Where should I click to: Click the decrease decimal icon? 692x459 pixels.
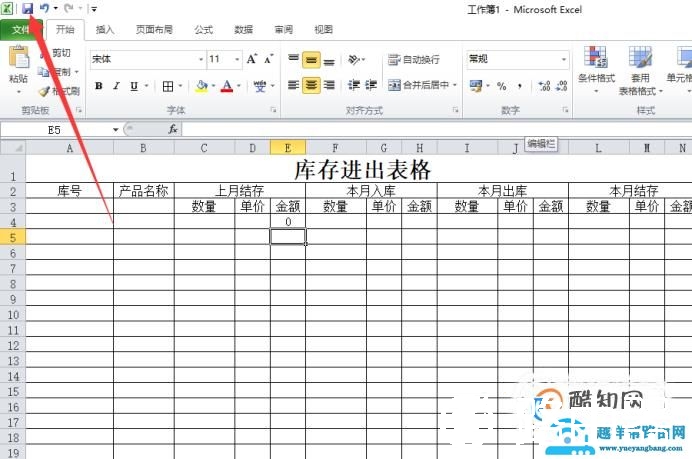[x=561, y=86]
